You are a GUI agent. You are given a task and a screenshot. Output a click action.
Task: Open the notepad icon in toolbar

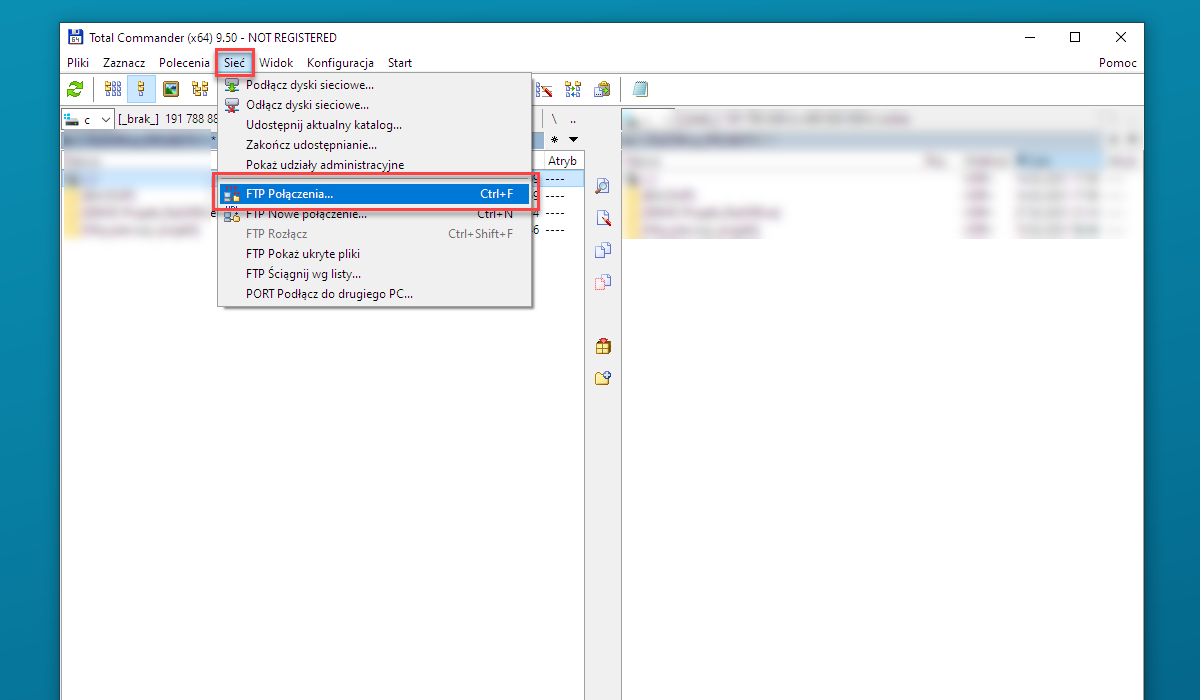640,90
